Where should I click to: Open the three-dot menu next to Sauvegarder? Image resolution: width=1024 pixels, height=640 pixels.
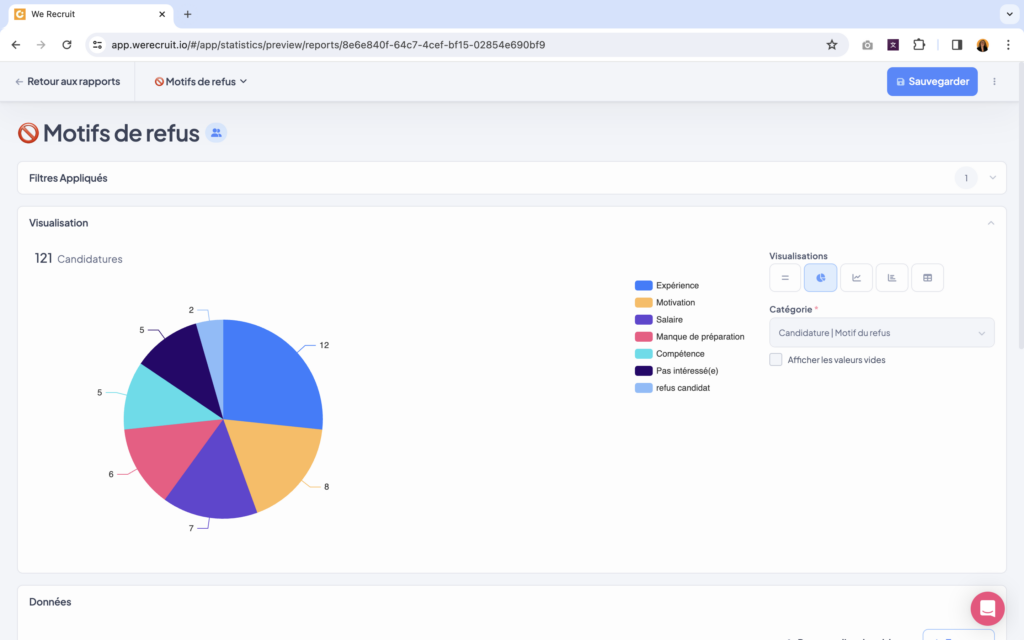point(994,82)
